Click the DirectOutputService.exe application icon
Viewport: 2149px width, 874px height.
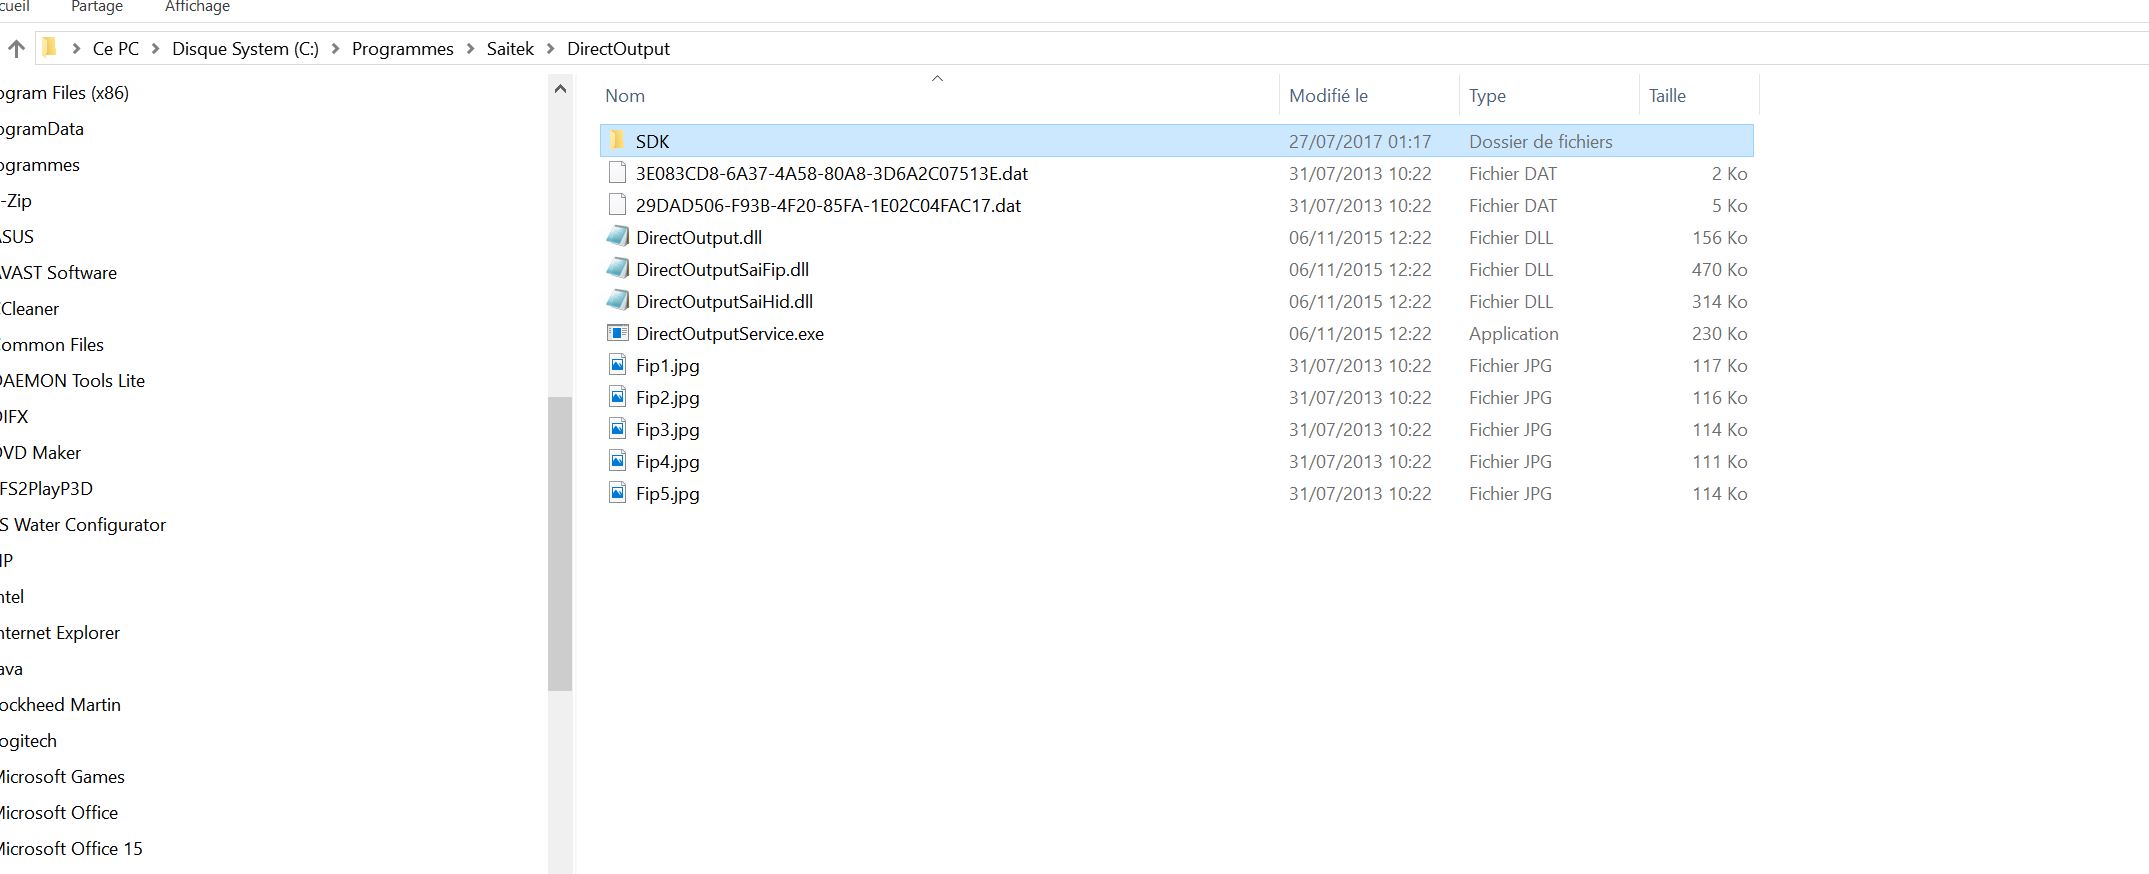coord(618,333)
